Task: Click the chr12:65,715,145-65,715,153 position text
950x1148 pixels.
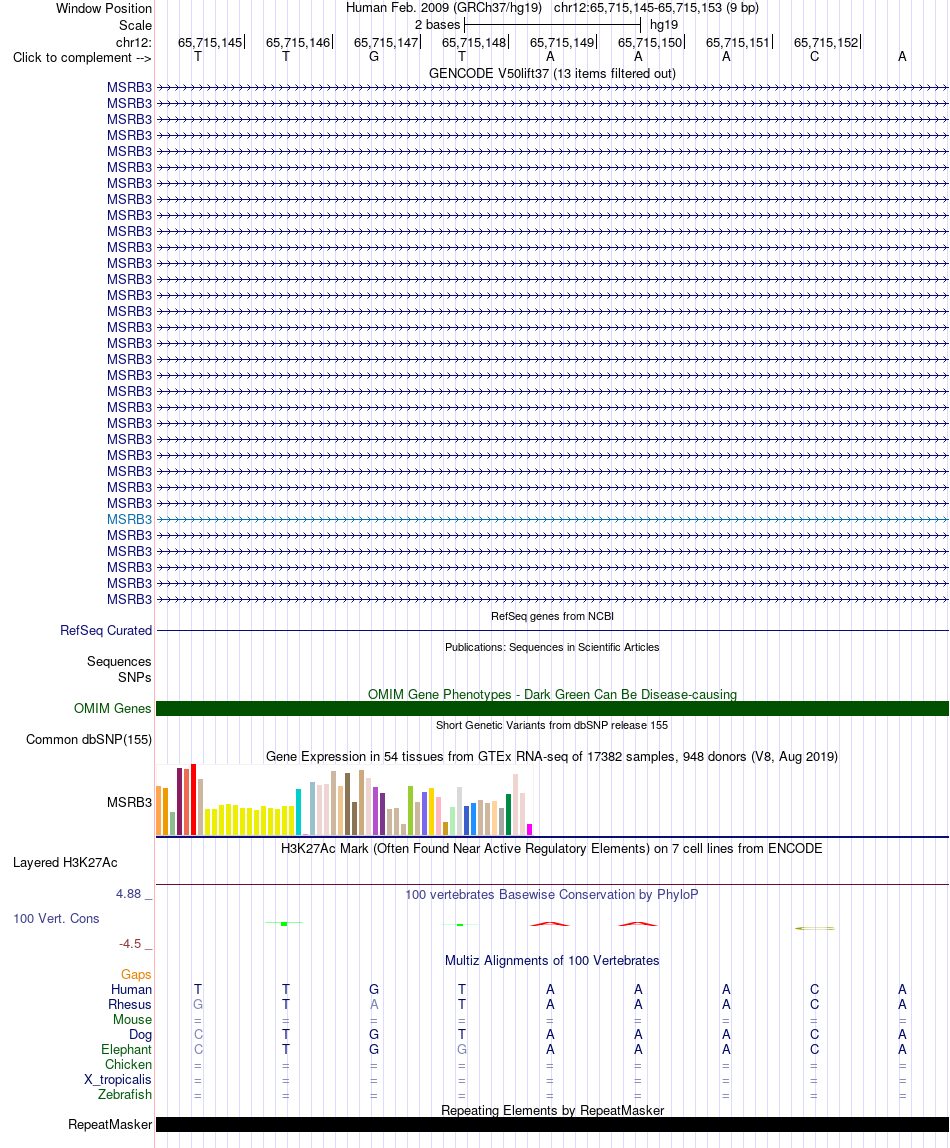Action: tap(656, 8)
